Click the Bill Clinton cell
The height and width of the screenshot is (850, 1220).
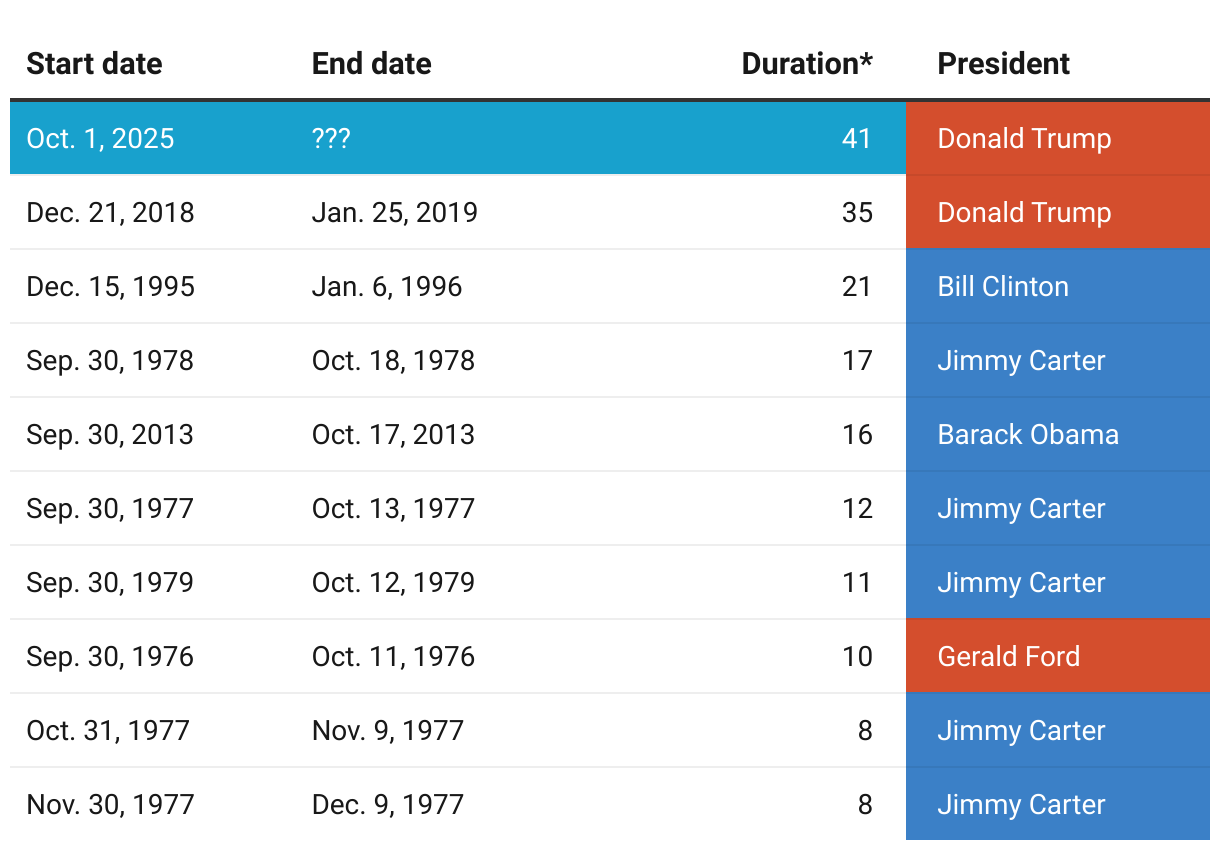(1003, 287)
